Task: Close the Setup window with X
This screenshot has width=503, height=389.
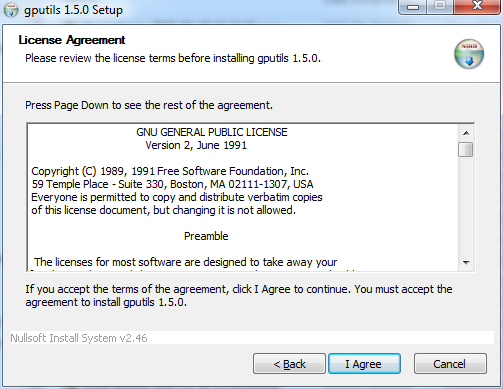Action: [477, 7]
